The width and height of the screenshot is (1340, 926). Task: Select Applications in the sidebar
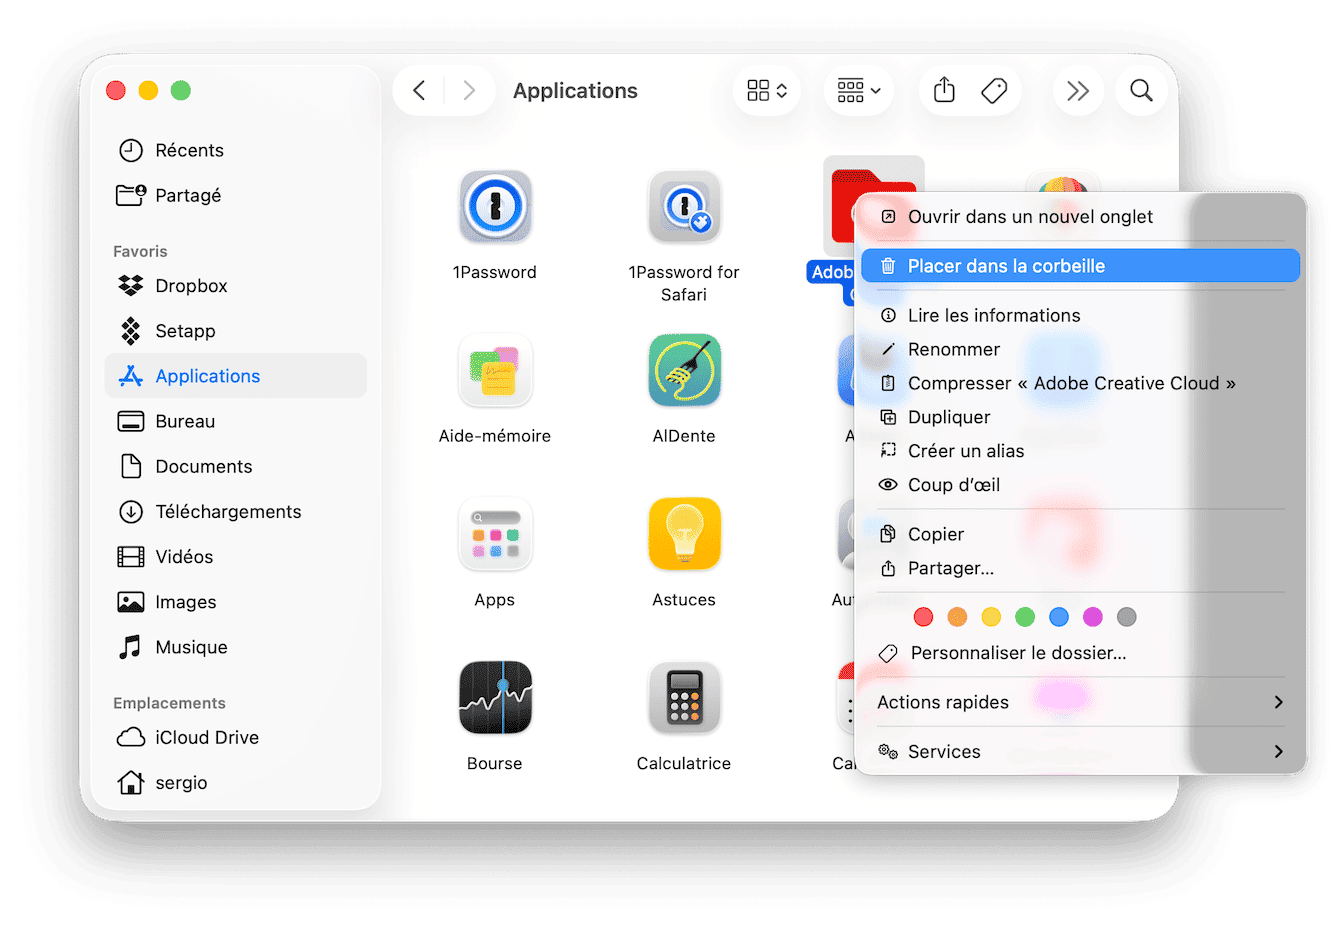click(236, 376)
